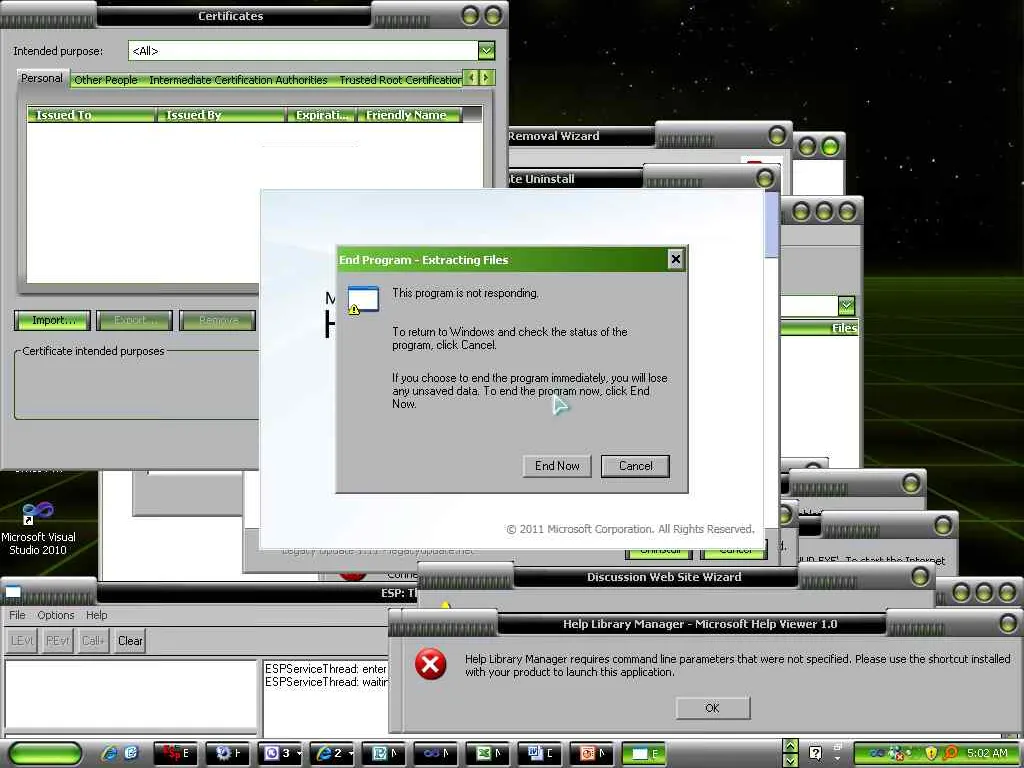Click the greyed Remove button
Image resolution: width=1024 pixels, height=768 pixels.
pyautogui.click(x=218, y=320)
